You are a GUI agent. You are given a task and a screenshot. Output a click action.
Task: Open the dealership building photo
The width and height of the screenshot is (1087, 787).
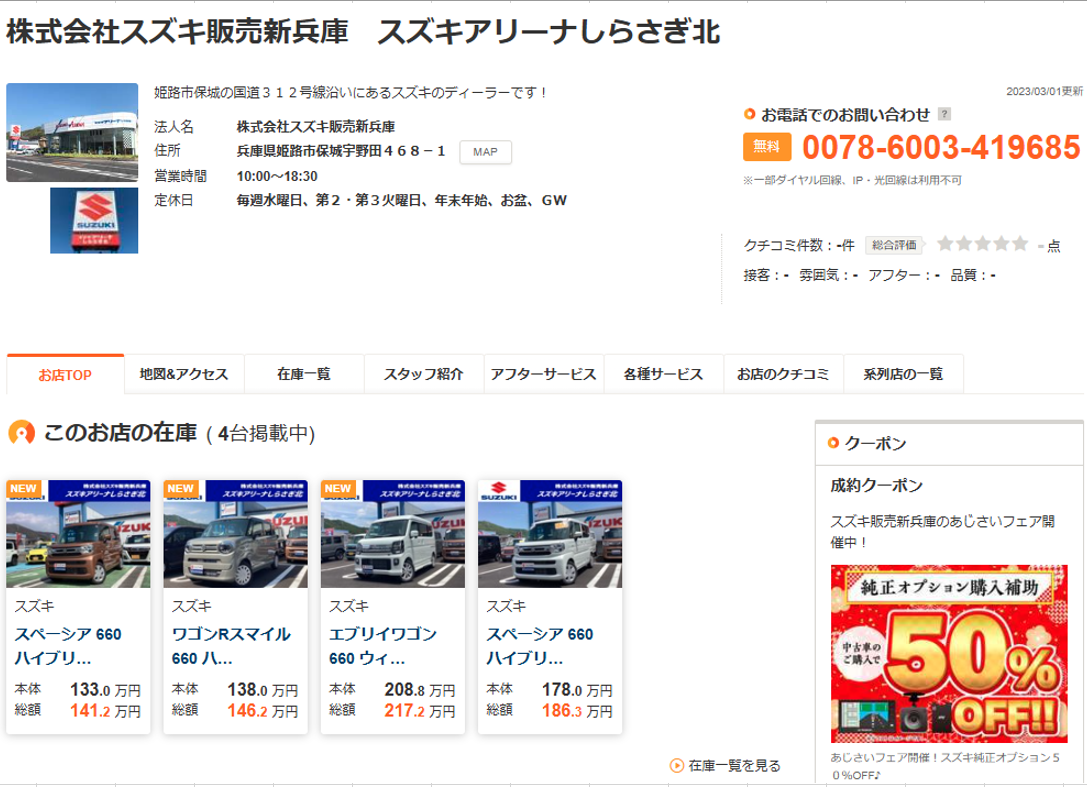pyautogui.click(x=72, y=132)
